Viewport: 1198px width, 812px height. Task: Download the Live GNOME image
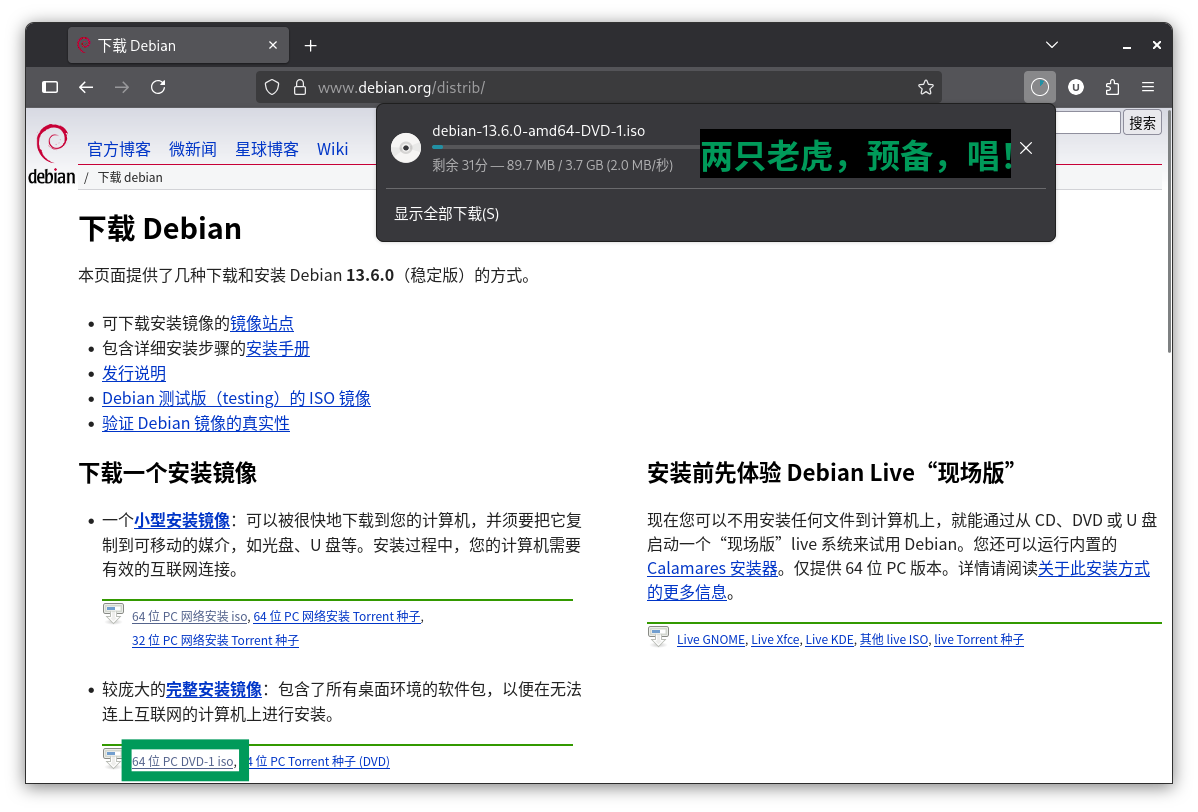(711, 640)
